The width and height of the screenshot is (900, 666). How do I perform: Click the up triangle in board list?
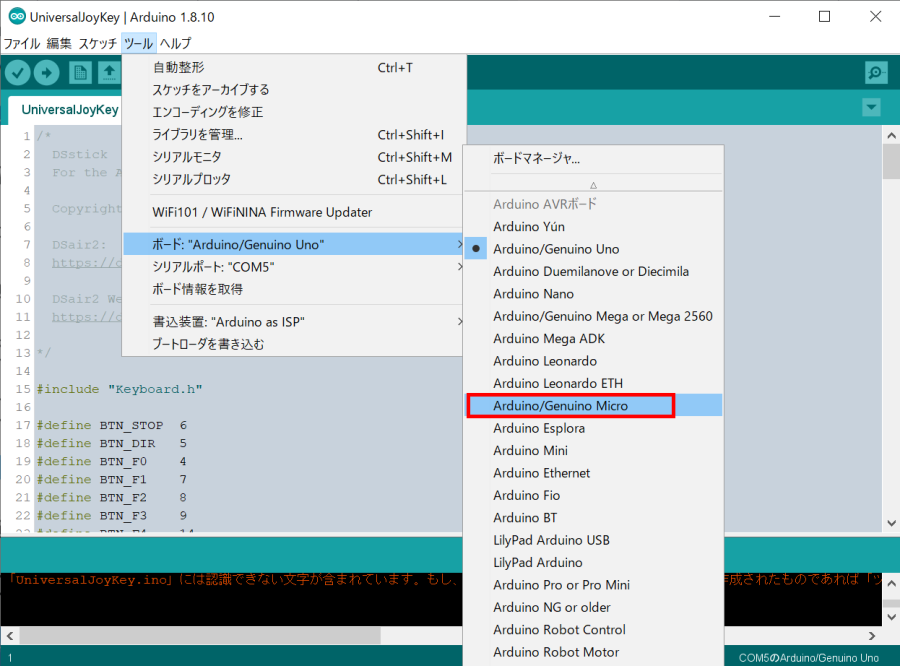593,185
